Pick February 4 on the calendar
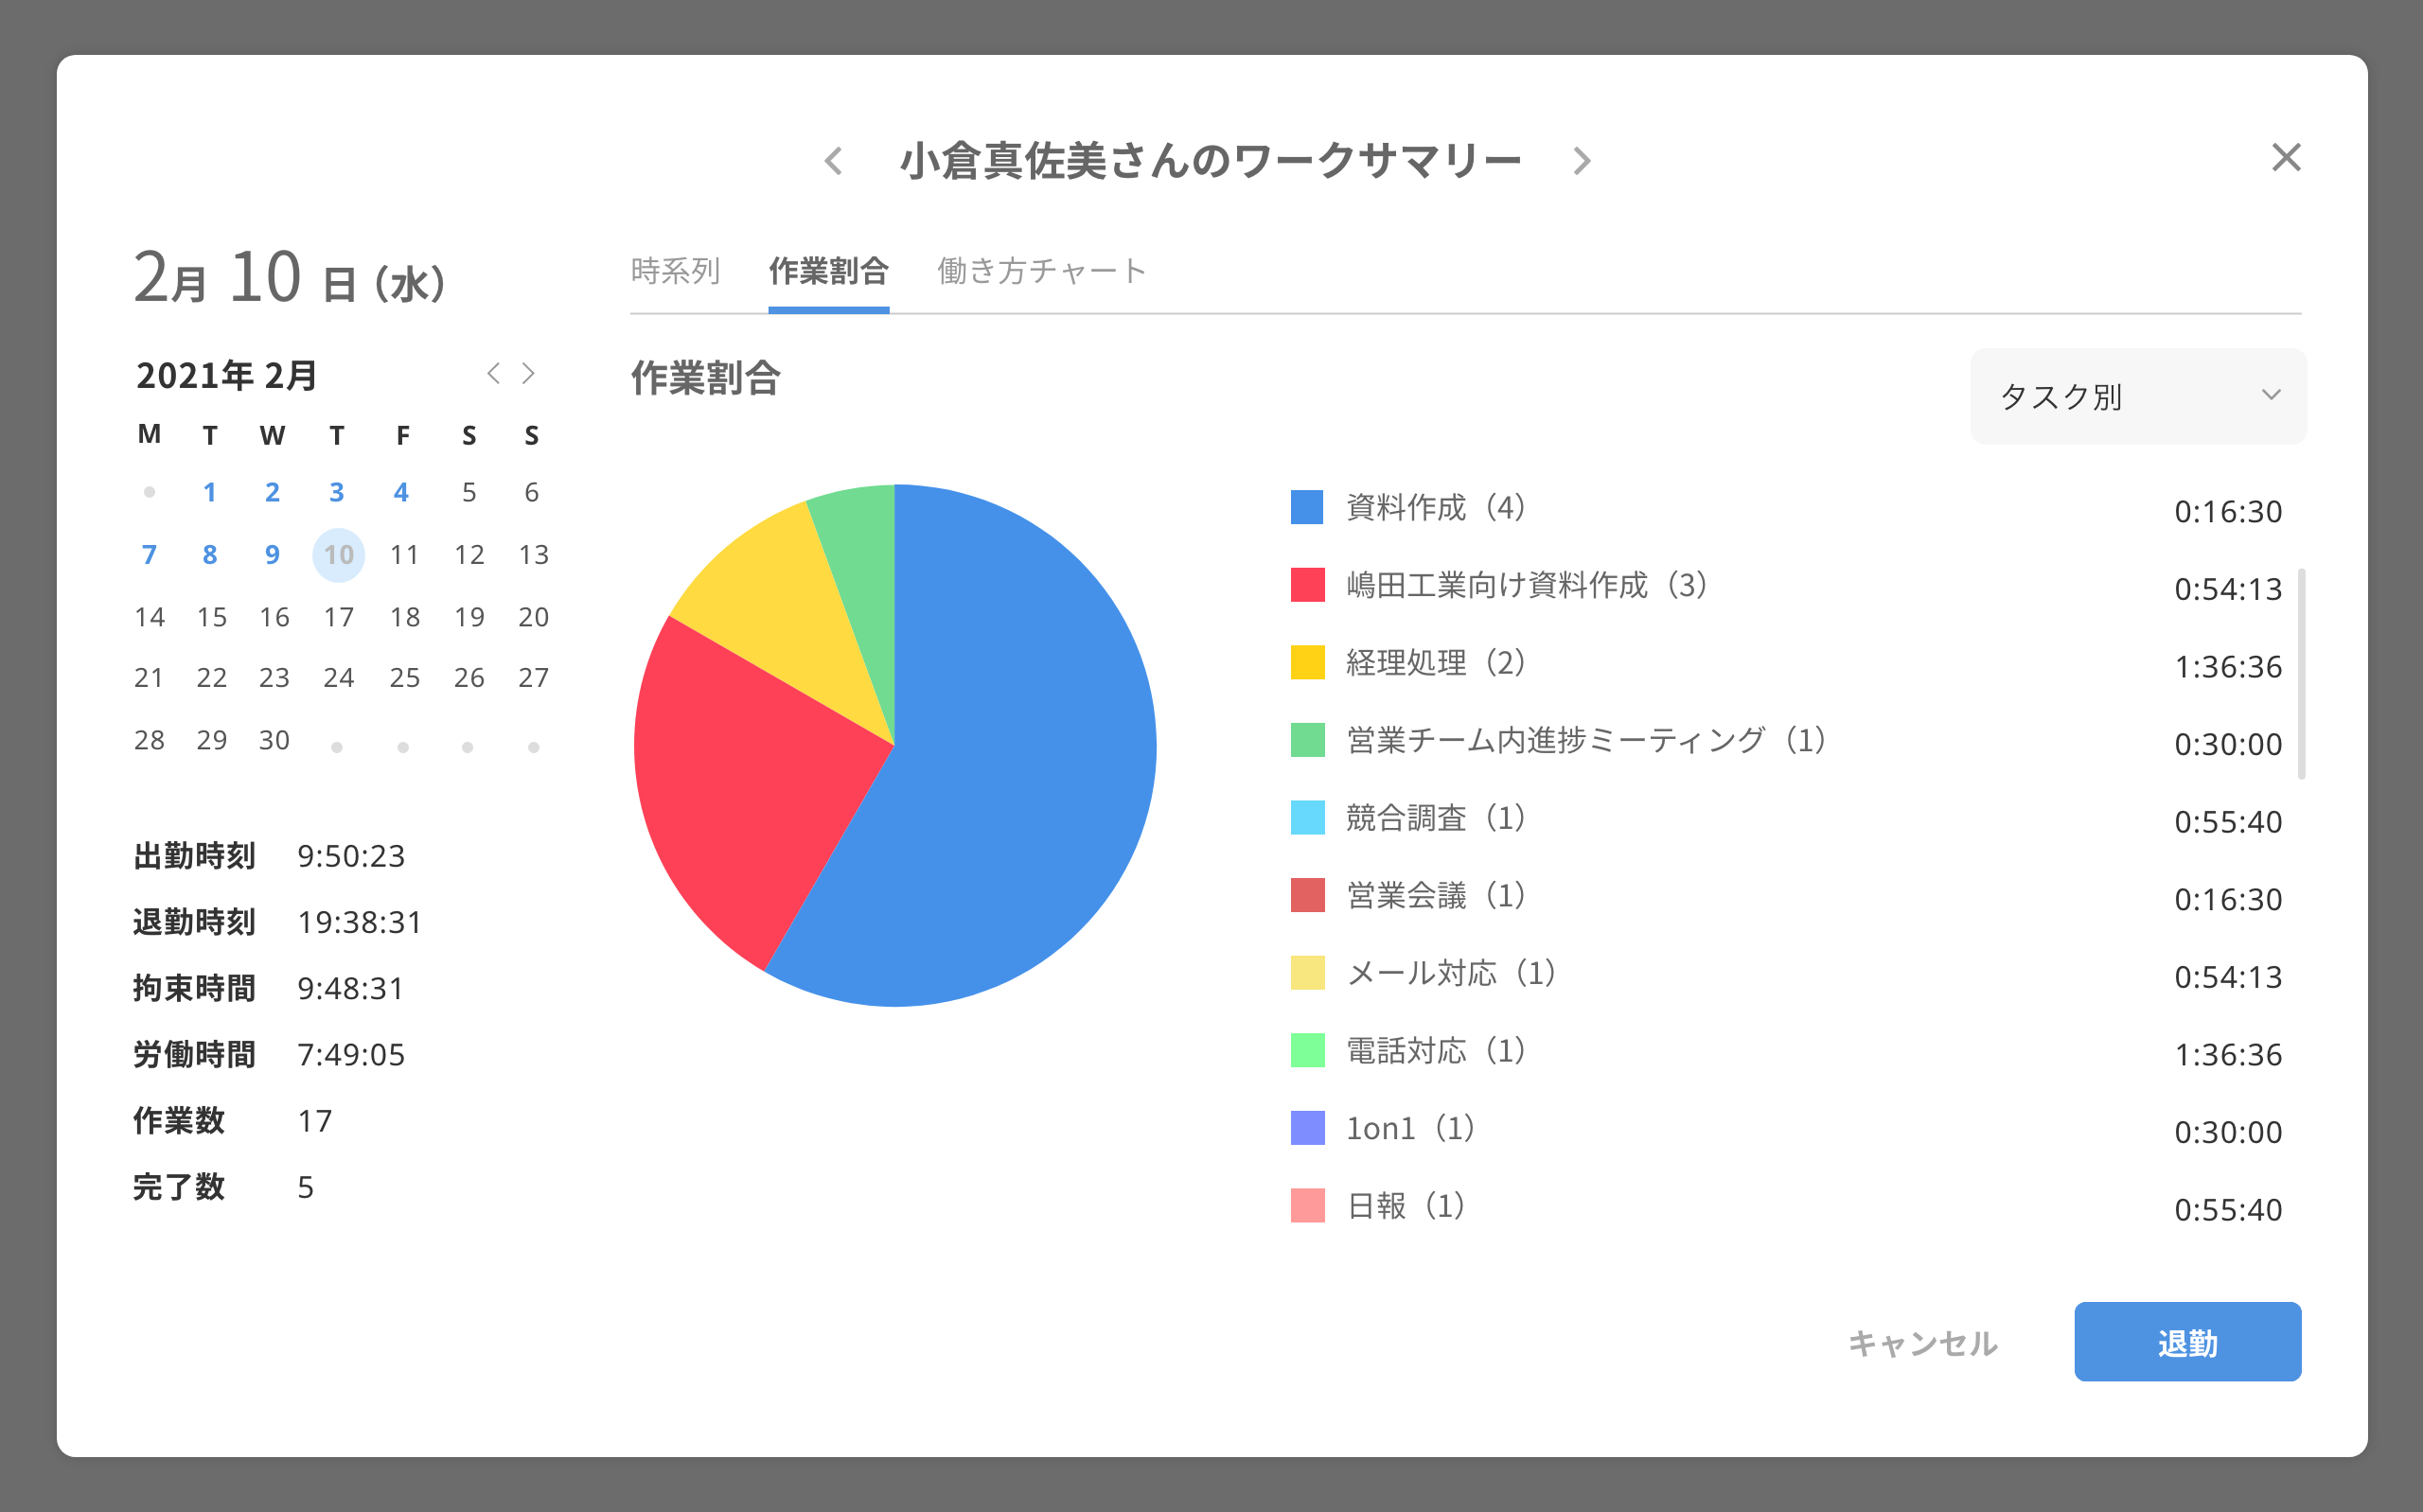2423x1512 pixels. [x=401, y=492]
